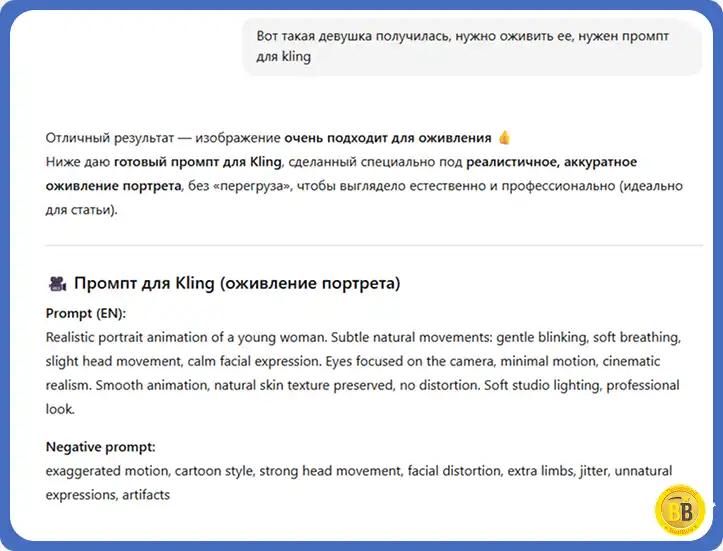This screenshot has height=551, width=723.
Task: Click the heading "Промпт для Kling (оживление портрета)"
Action: 237,284
